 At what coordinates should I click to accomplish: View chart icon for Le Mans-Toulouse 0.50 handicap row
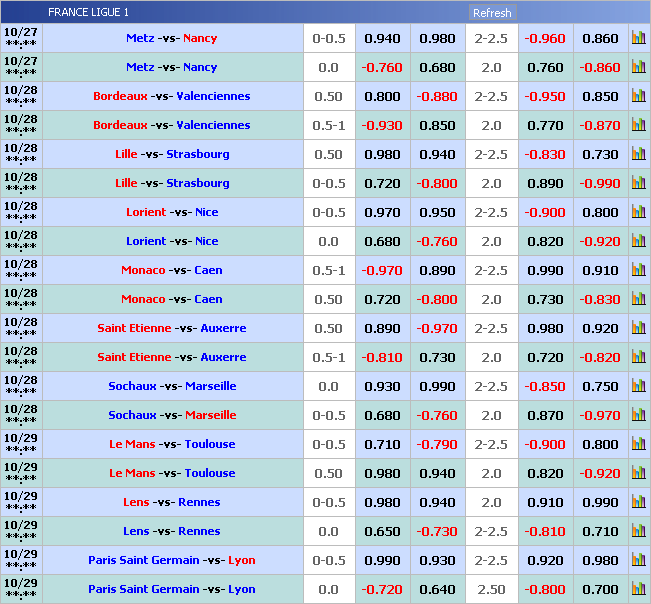[x=638, y=474]
